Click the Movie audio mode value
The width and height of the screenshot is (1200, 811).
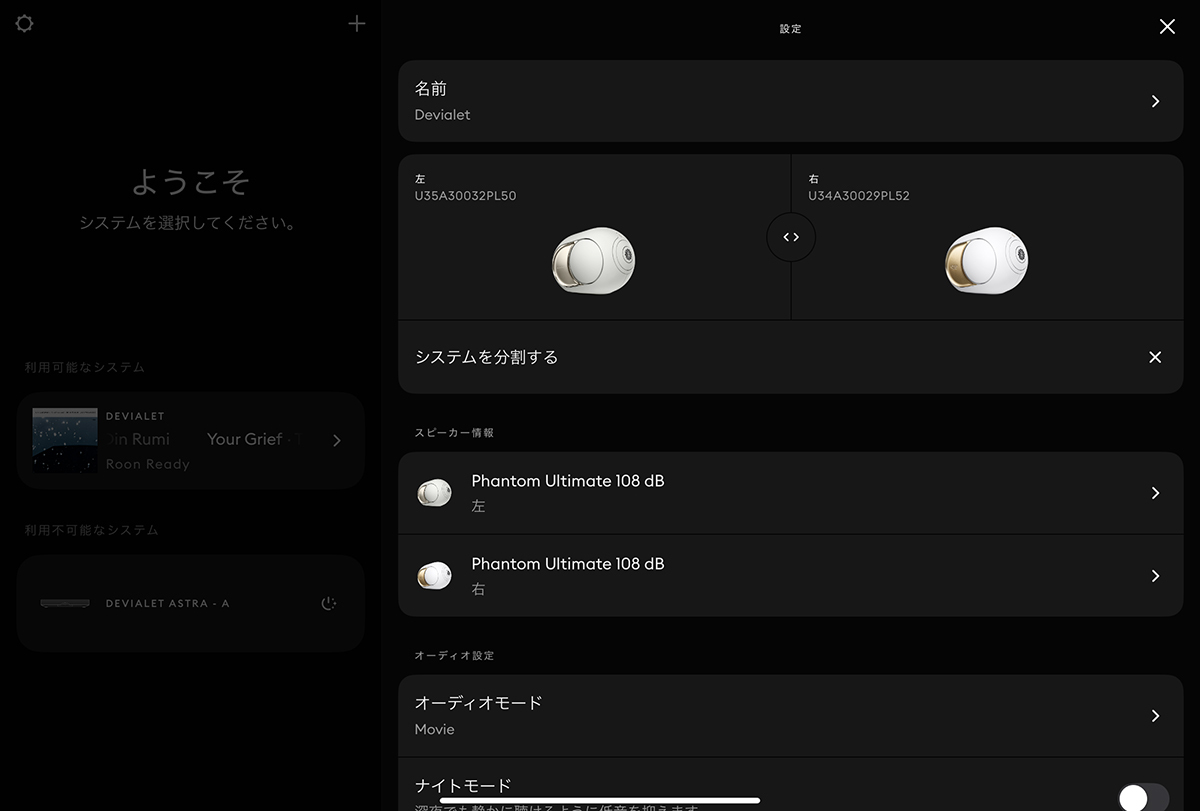(434, 729)
